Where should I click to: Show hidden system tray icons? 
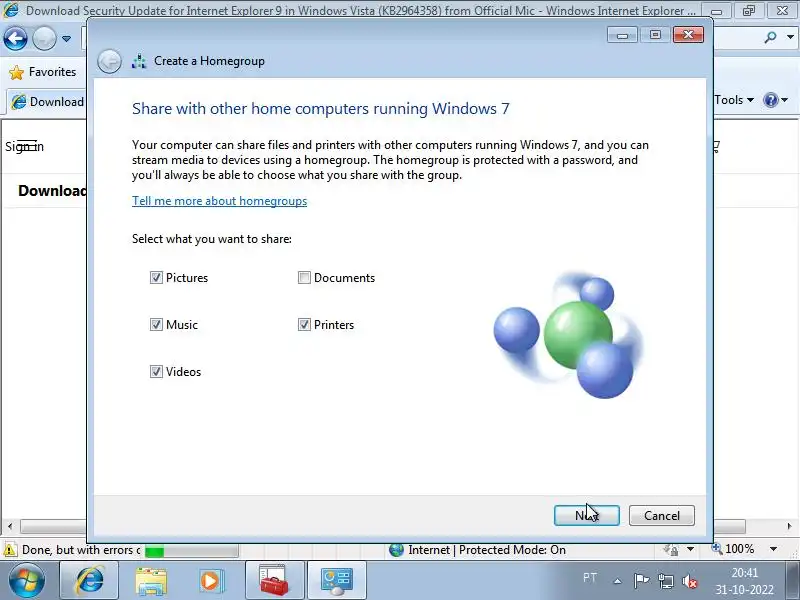pos(617,581)
